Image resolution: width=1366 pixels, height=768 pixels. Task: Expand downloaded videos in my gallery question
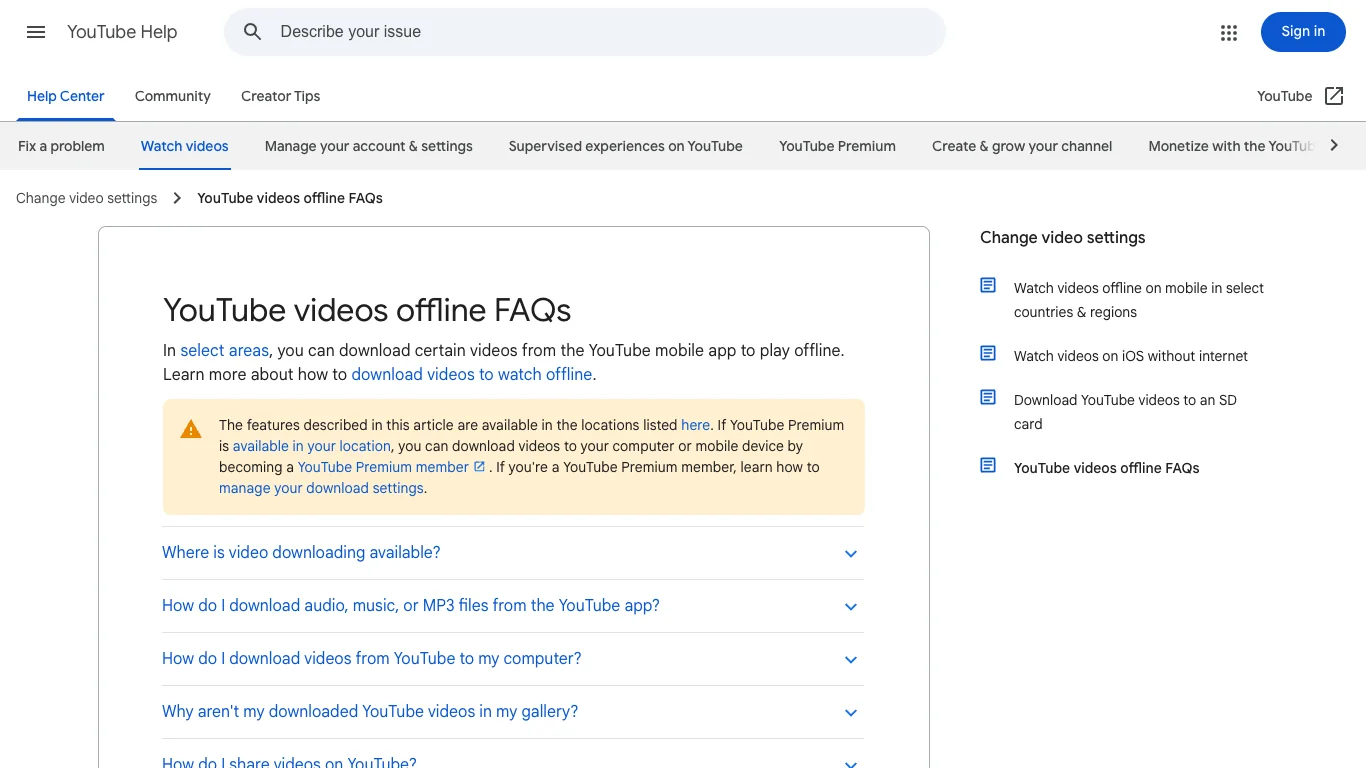tap(851, 713)
